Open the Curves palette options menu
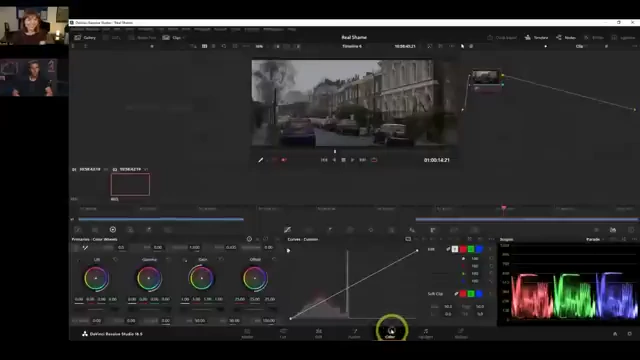Screen dimensions: 640x360 pyautogui.click(x=491, y=239)
